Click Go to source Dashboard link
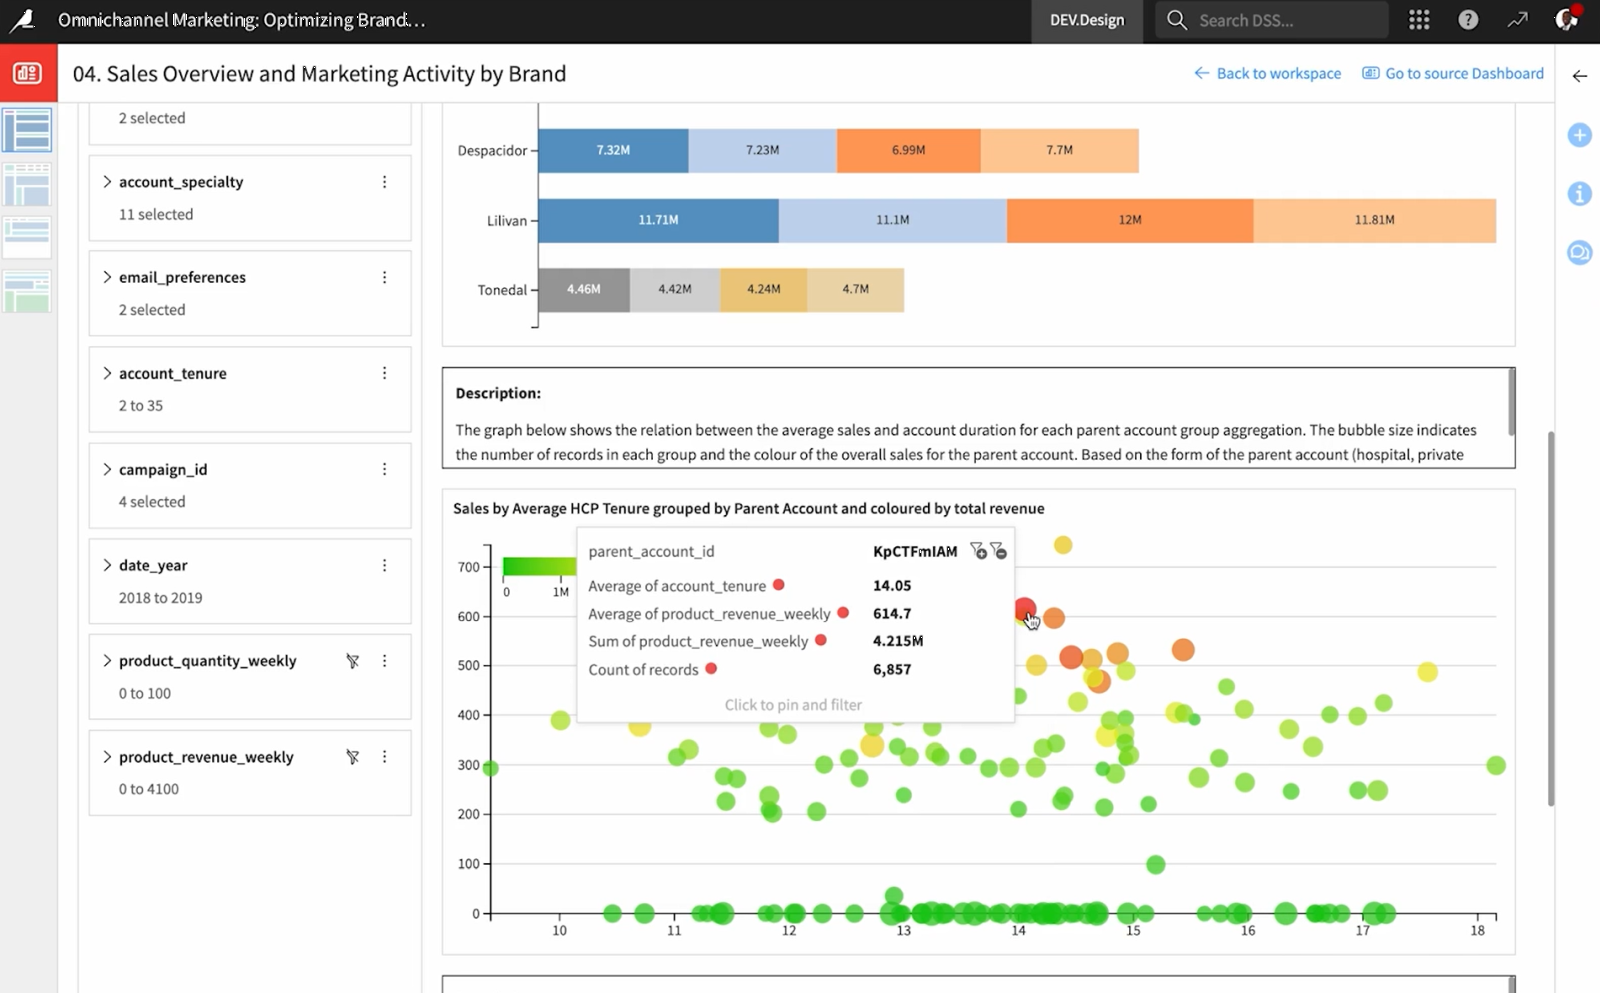The height and width of the screenshot is (993, 1600). (x=1453, y=73)
